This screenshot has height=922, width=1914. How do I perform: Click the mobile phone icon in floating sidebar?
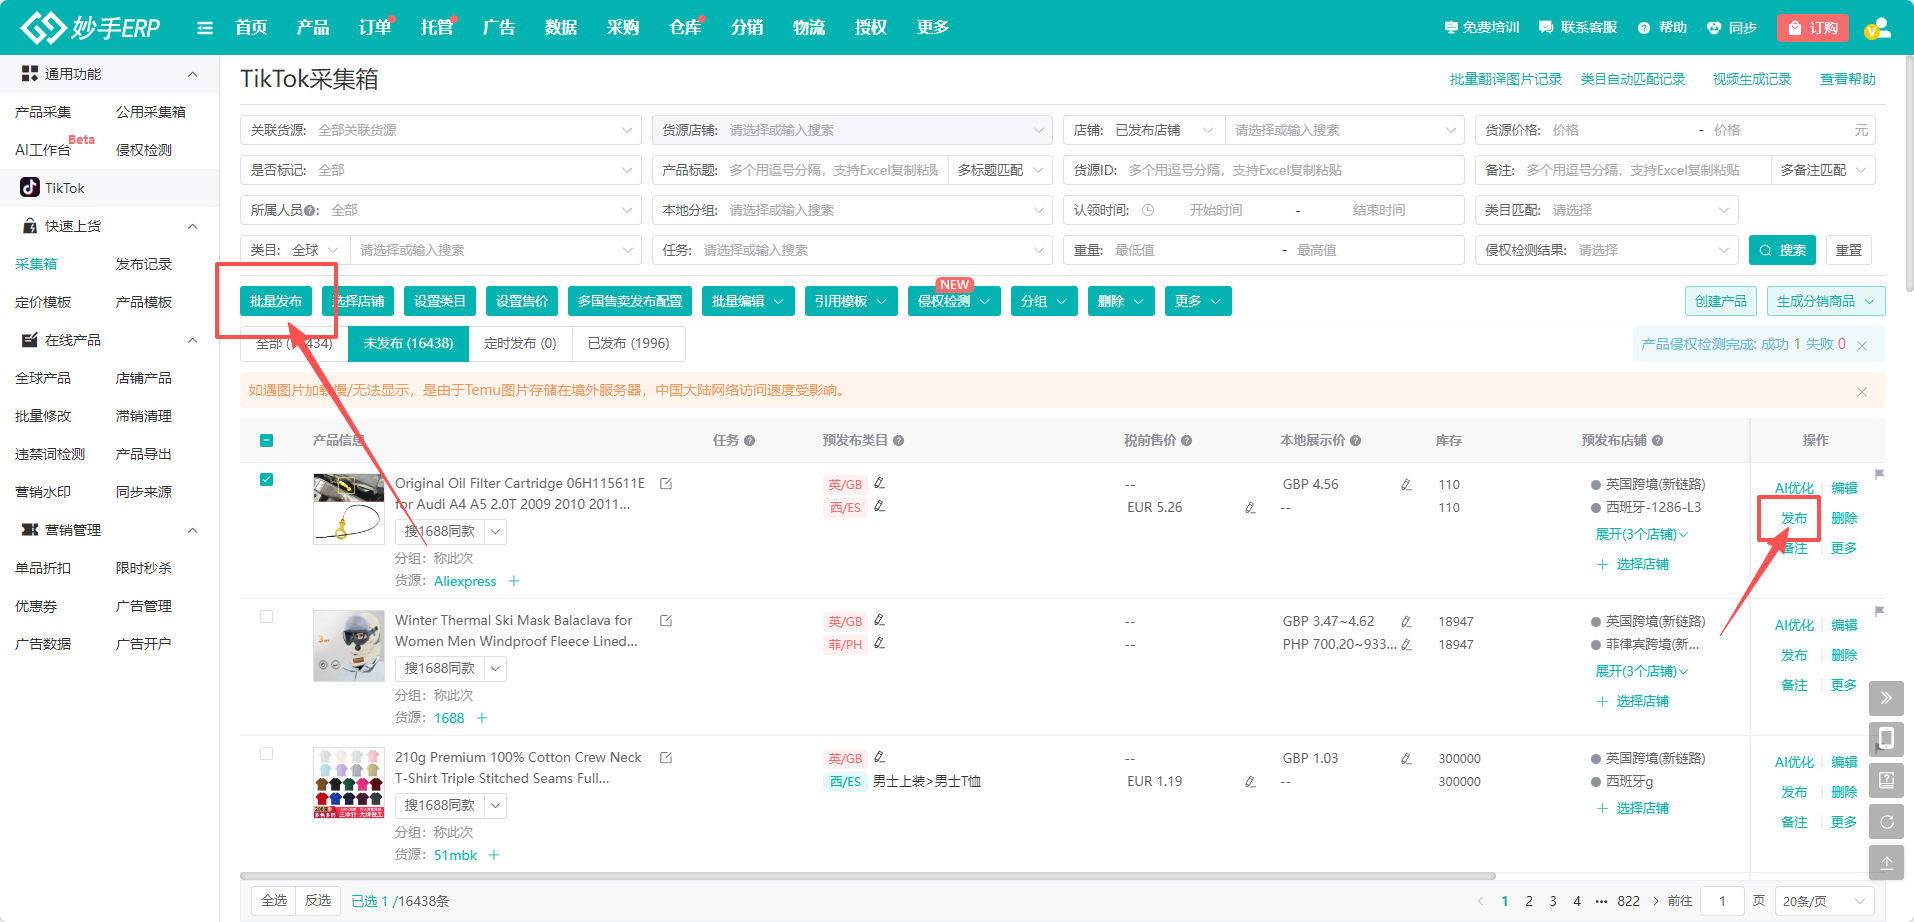[x=1886, y=739]
